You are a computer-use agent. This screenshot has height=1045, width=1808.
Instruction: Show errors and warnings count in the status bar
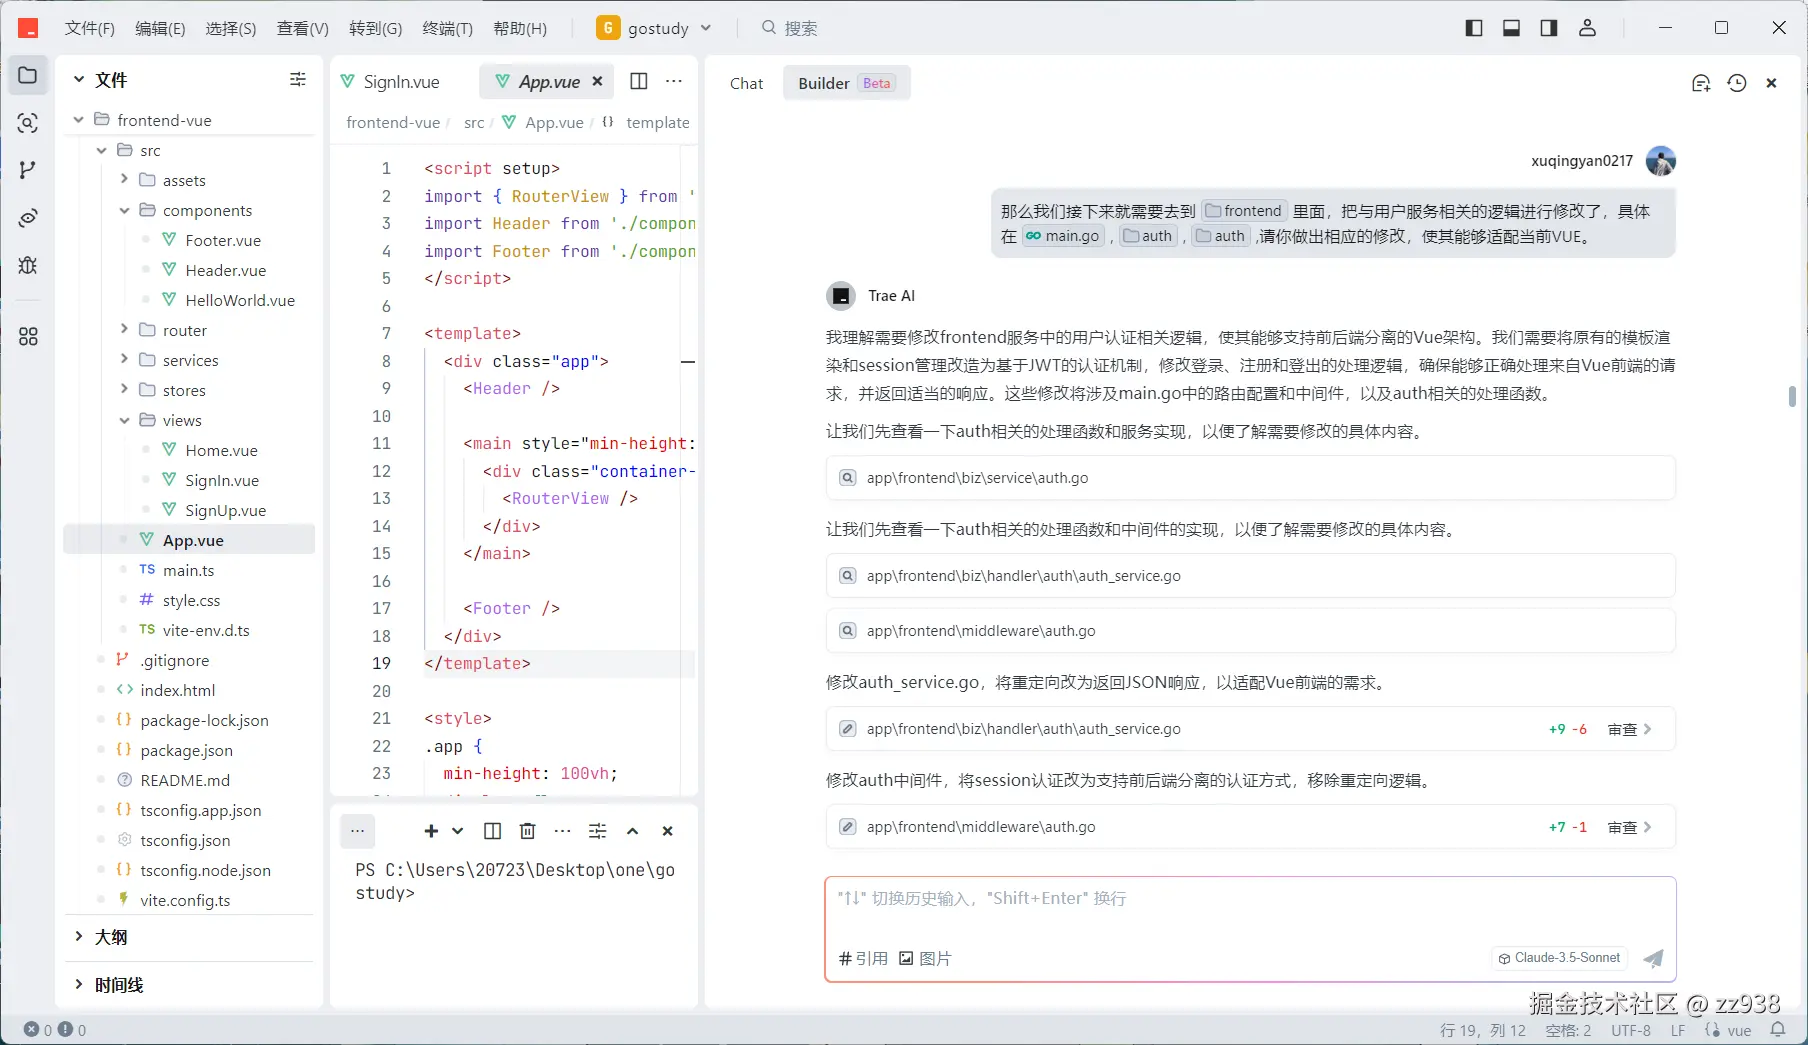point(55,1030)
